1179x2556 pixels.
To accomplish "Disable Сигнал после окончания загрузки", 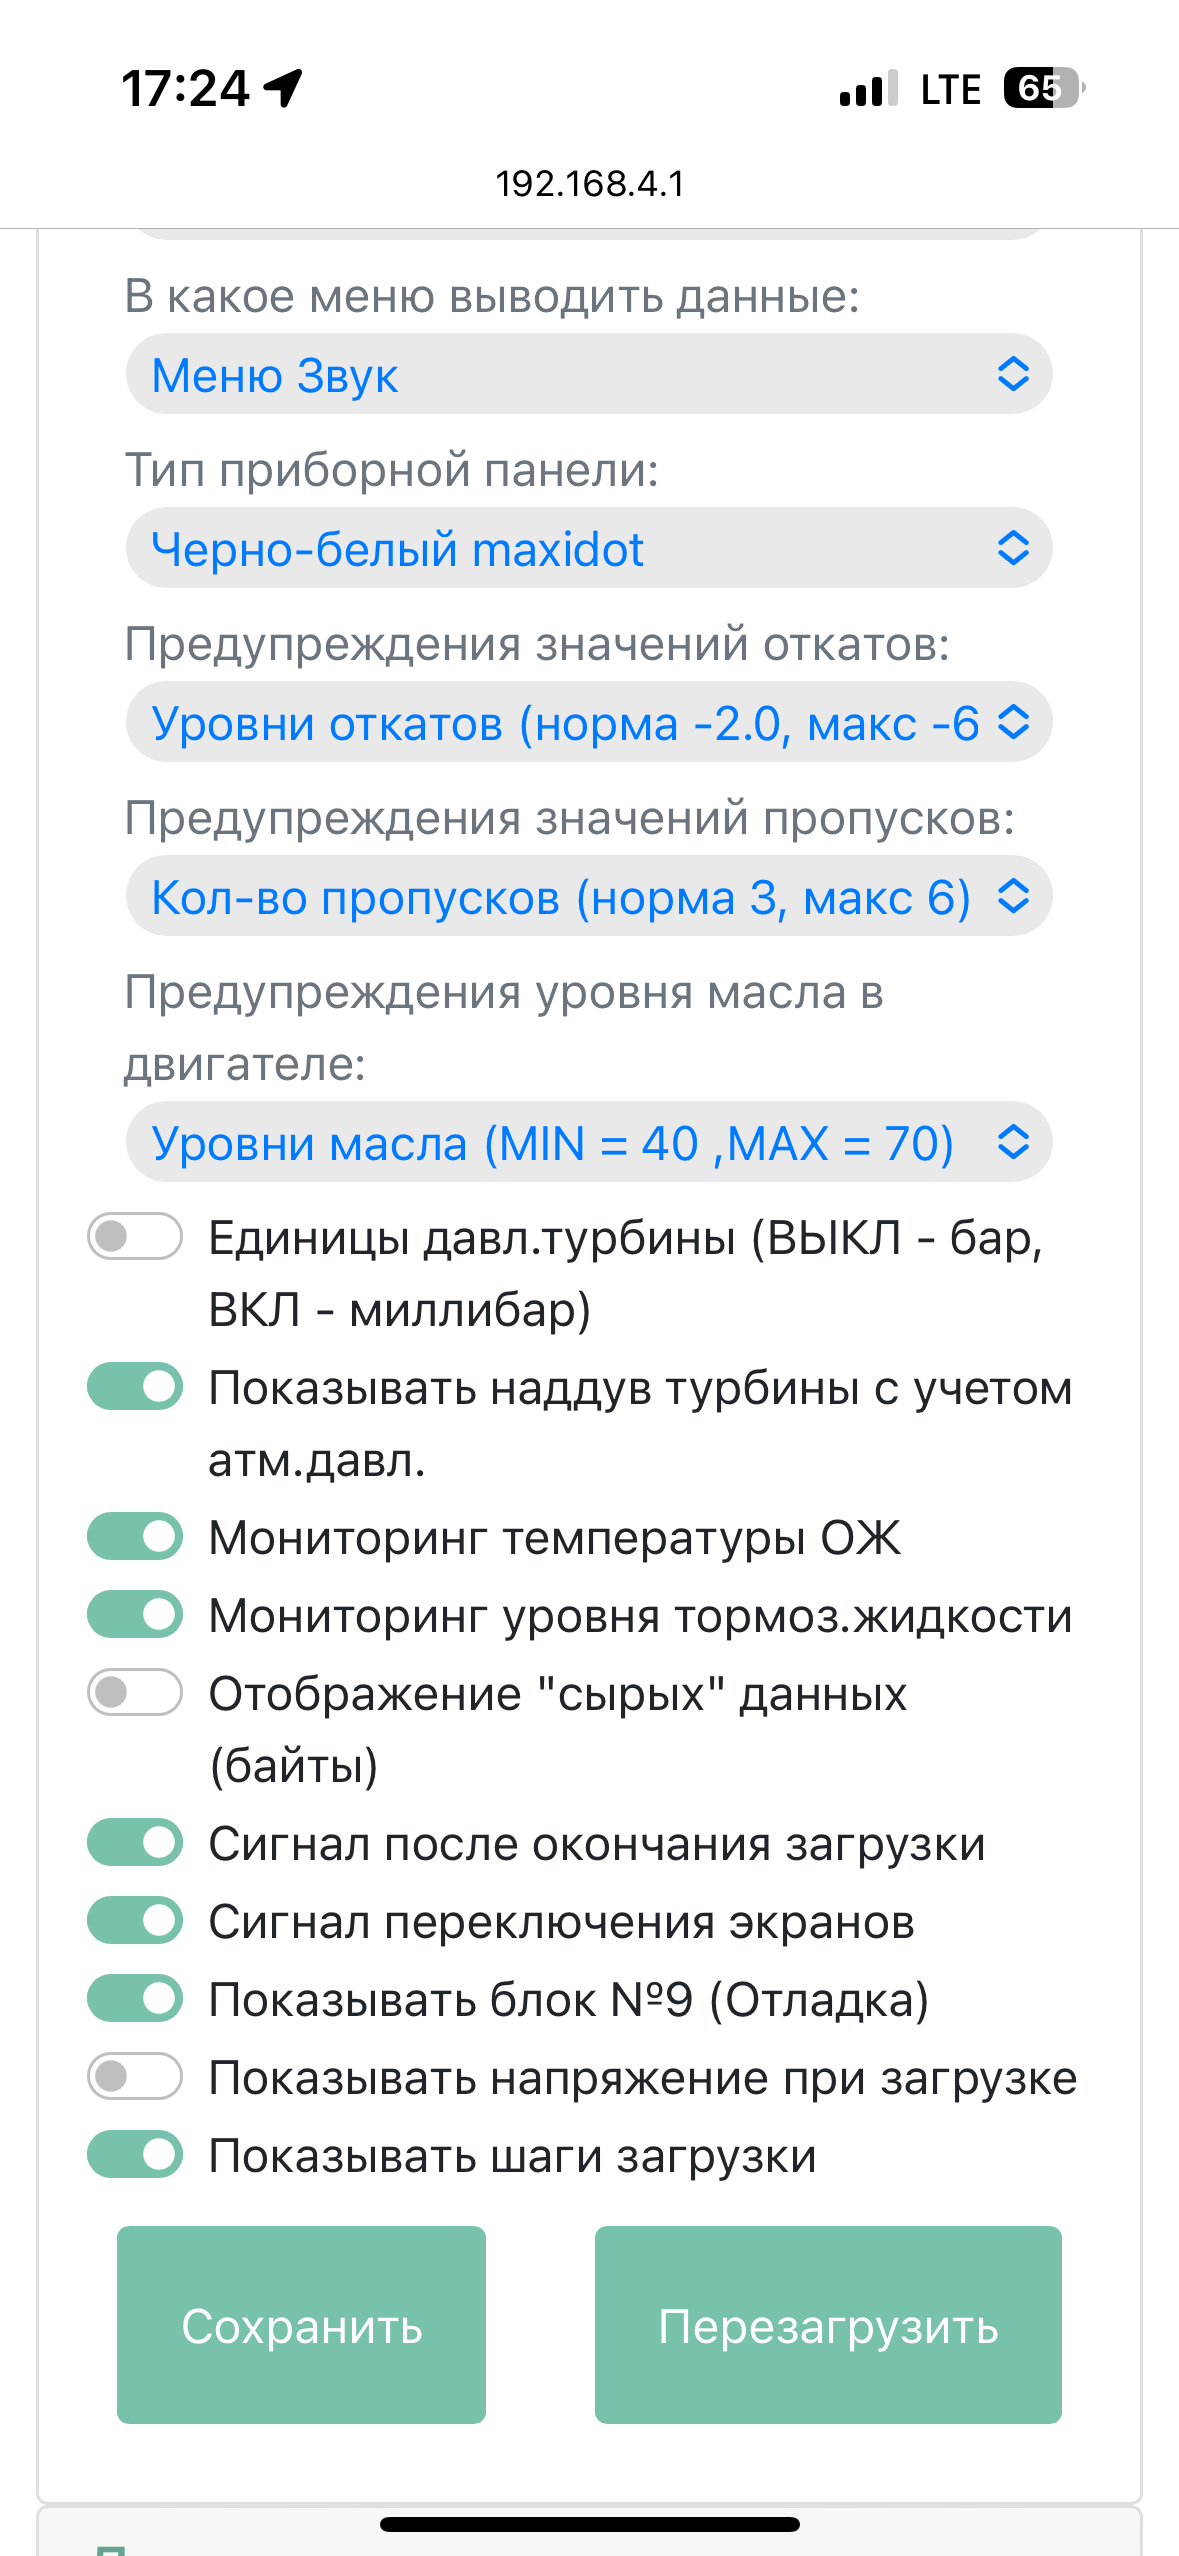I will (135, 1843).
